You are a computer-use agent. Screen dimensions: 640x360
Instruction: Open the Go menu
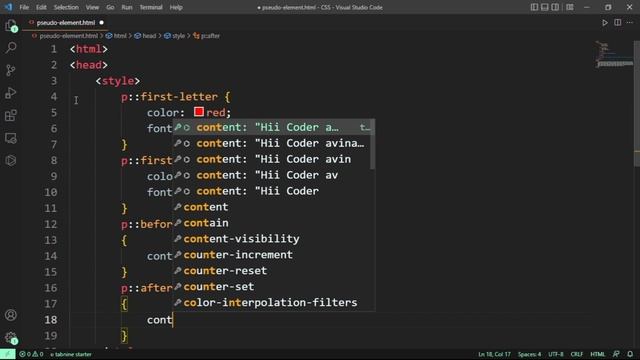coord(110,7)
